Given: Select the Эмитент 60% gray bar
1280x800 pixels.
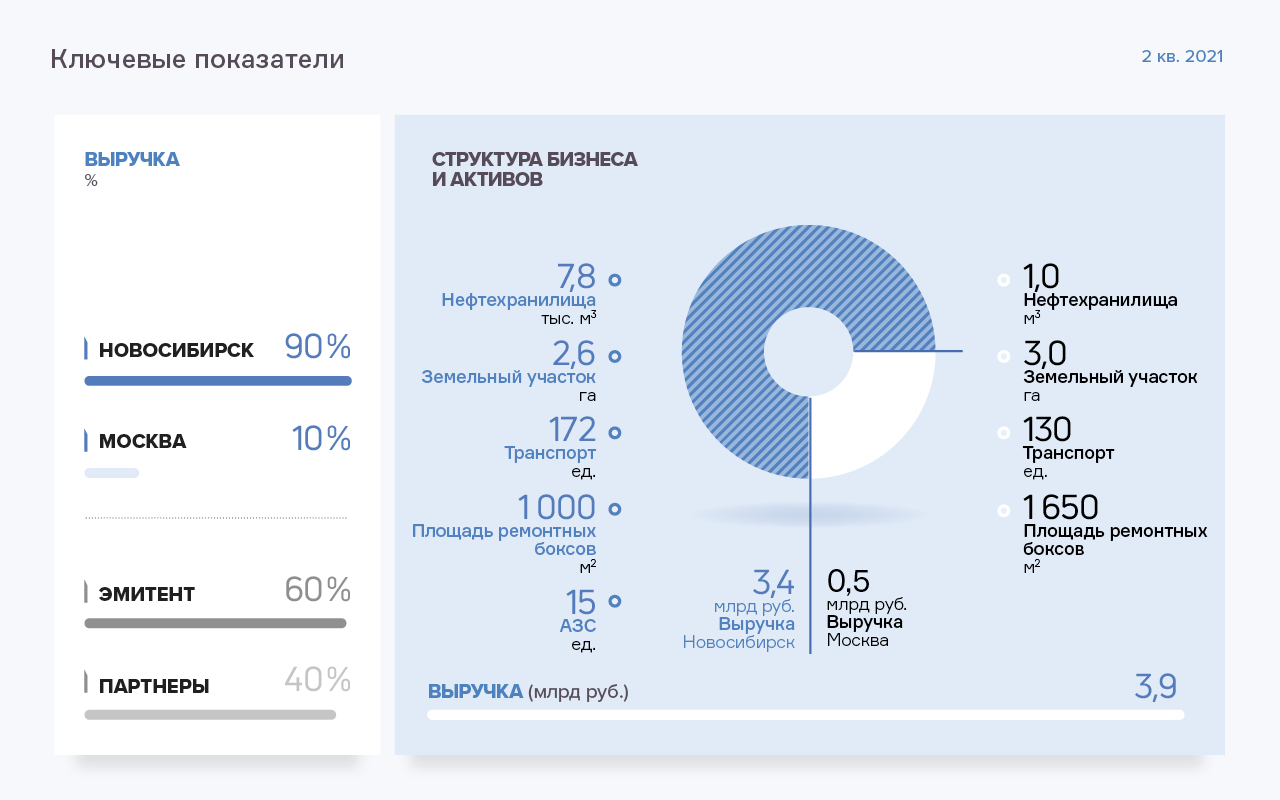Looking at the screenshot, I should click(215, 623).
